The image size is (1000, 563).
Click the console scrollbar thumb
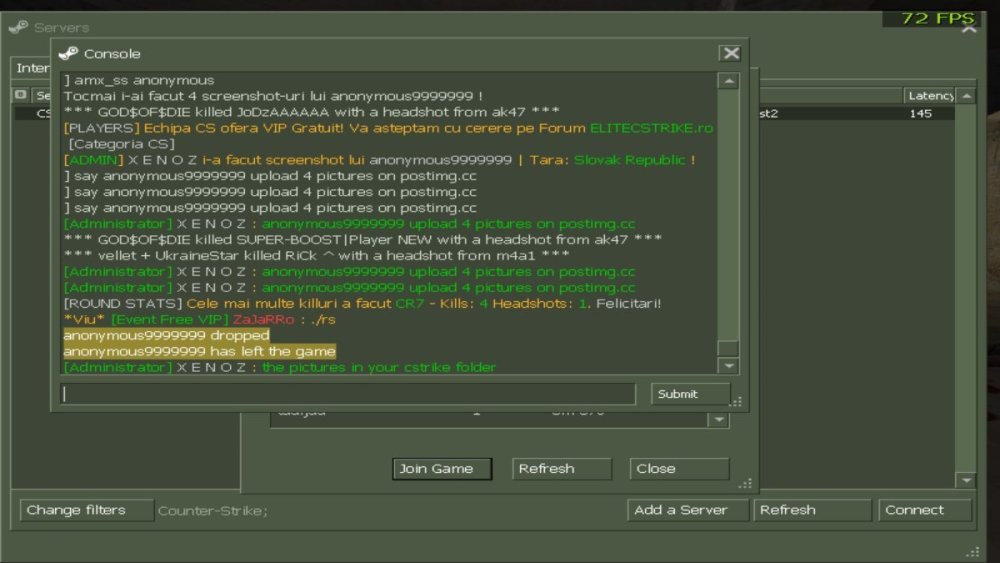(728, 349)
